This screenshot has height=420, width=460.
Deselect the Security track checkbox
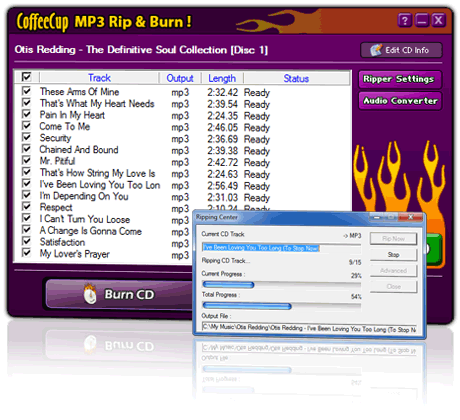26,137
